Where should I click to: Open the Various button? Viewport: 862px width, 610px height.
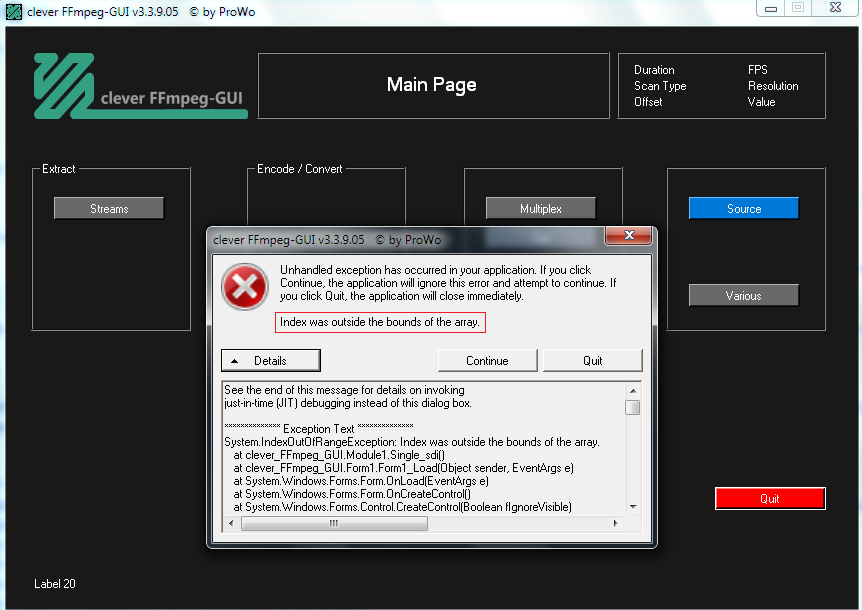click(x=743, y=295)
